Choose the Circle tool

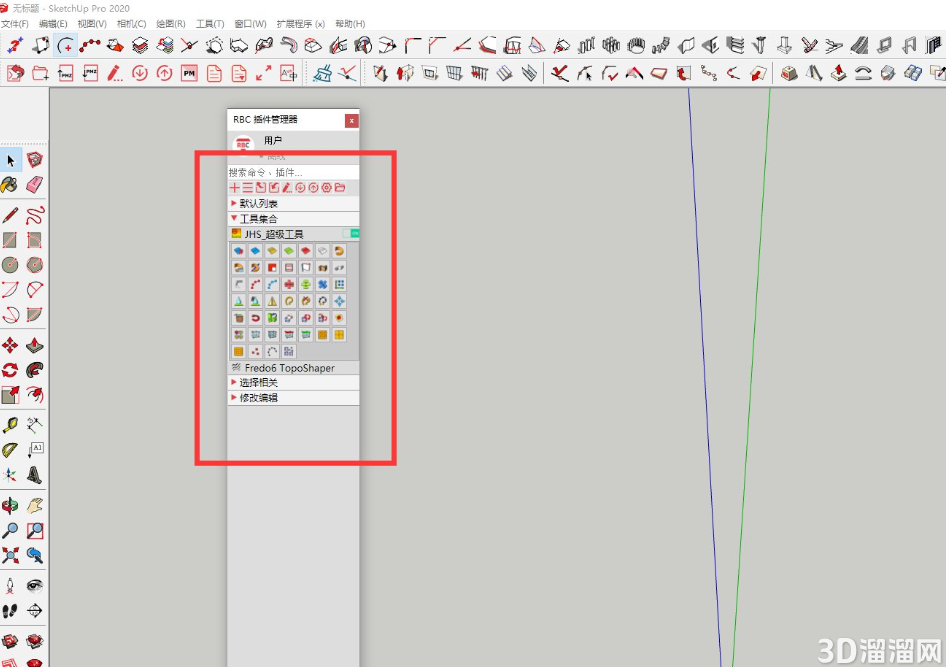(10, 265)
